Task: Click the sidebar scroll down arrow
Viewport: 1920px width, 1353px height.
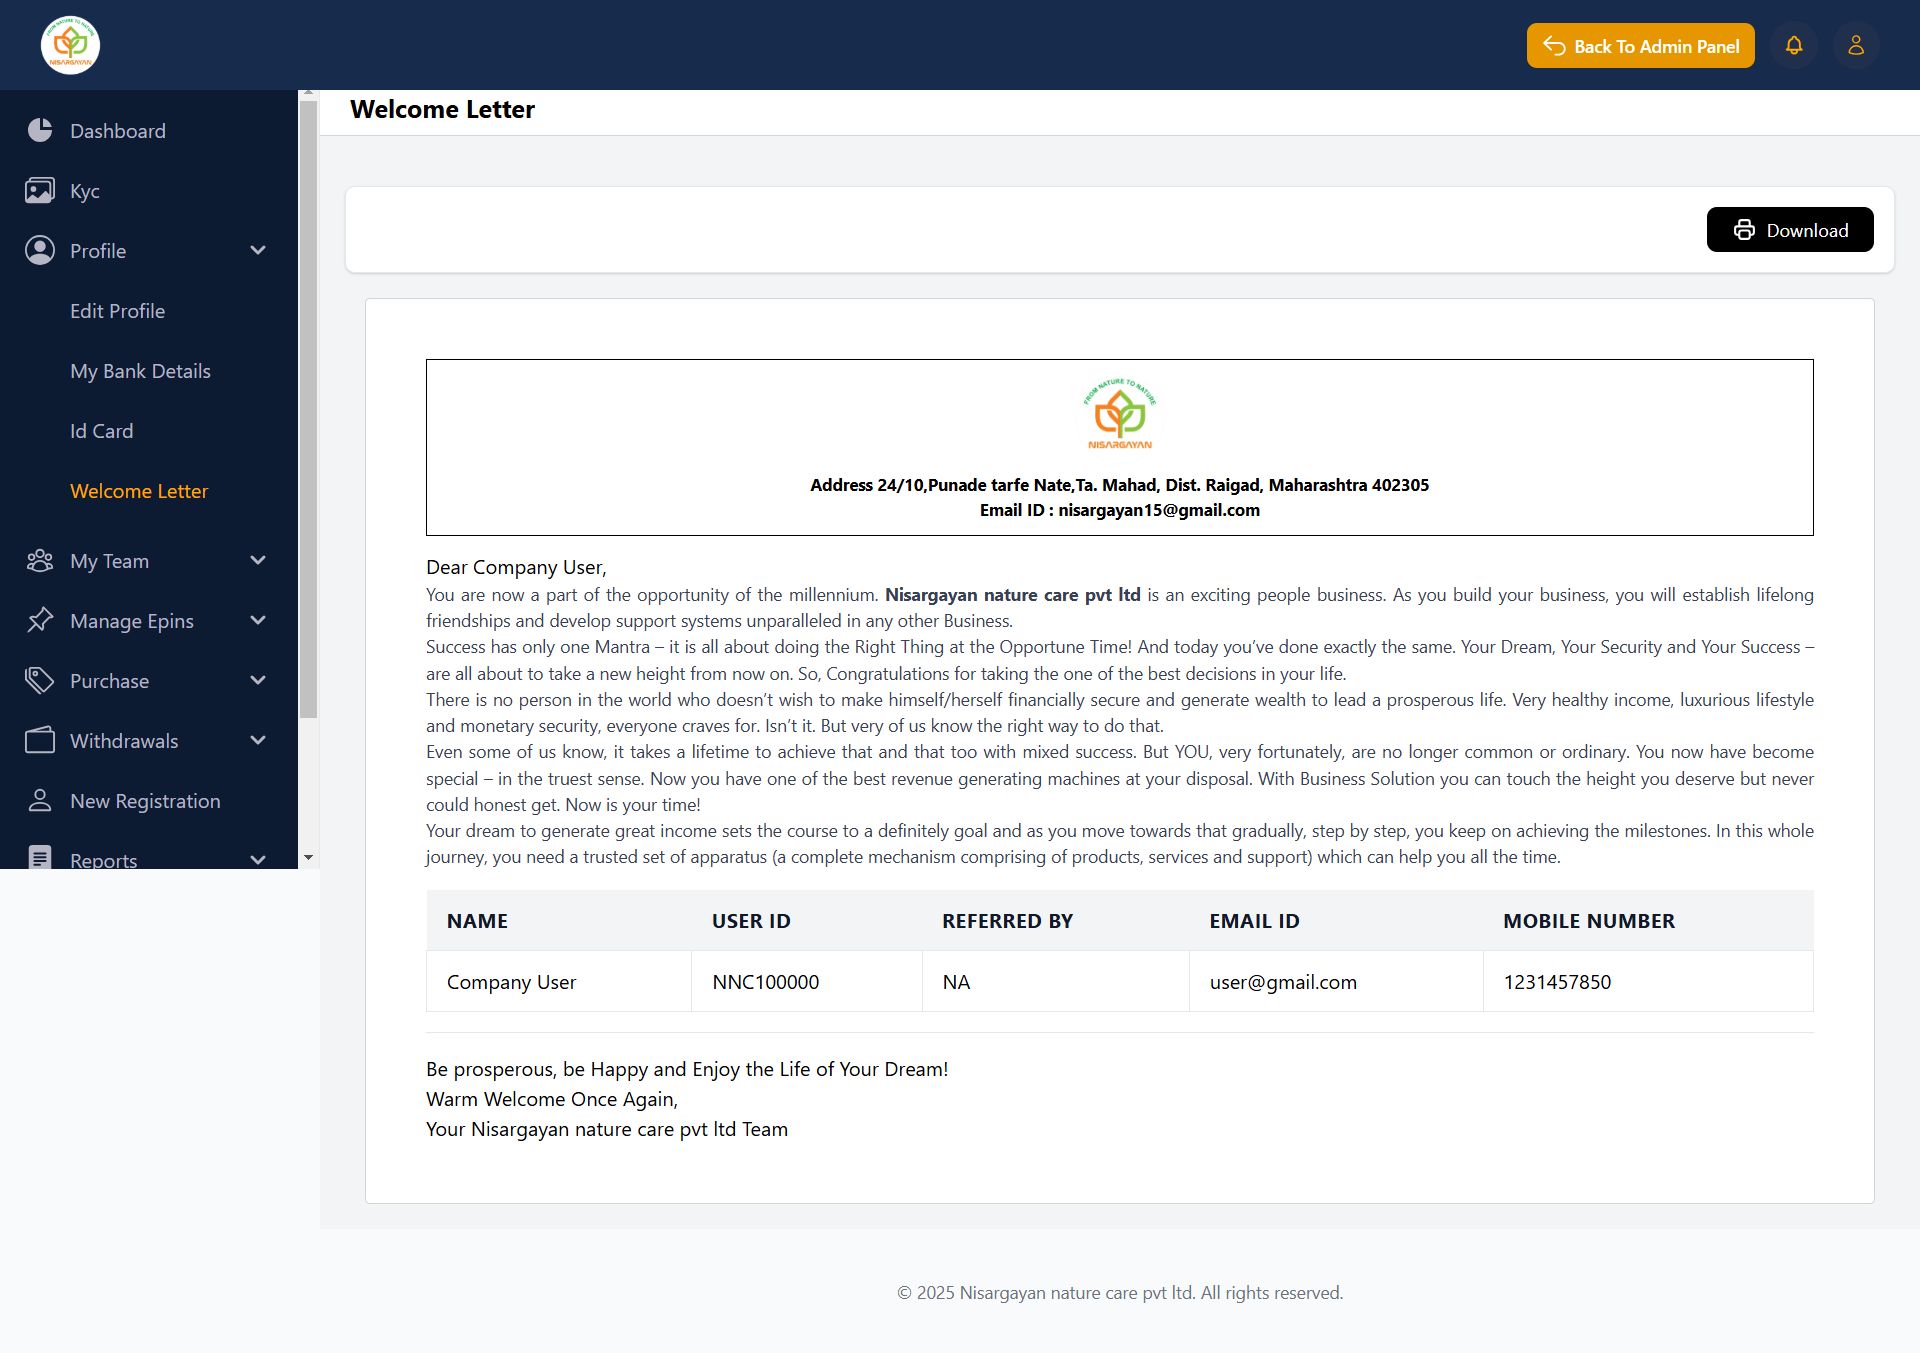Action: pyautogui.click(x=308, y=858)
